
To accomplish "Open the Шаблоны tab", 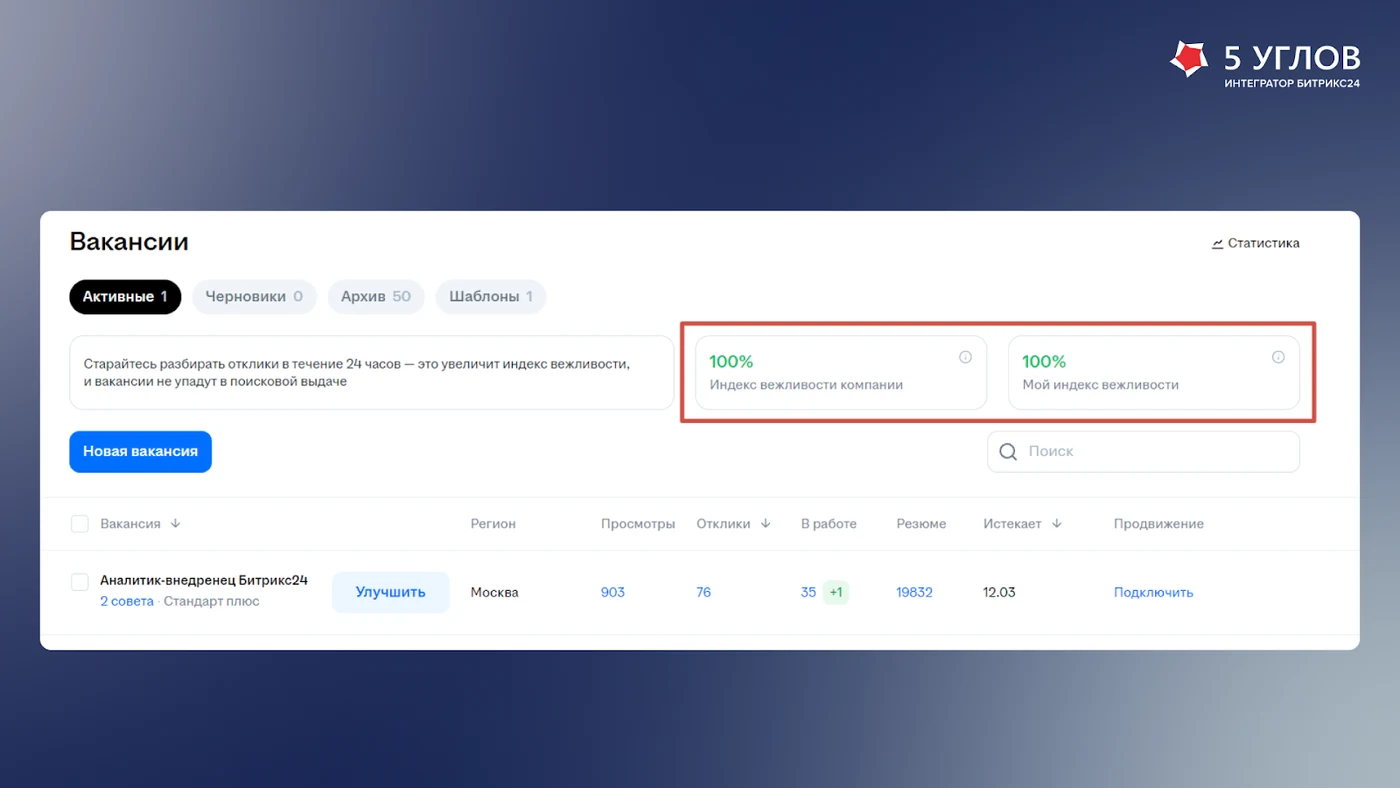I will pos(491,297).
